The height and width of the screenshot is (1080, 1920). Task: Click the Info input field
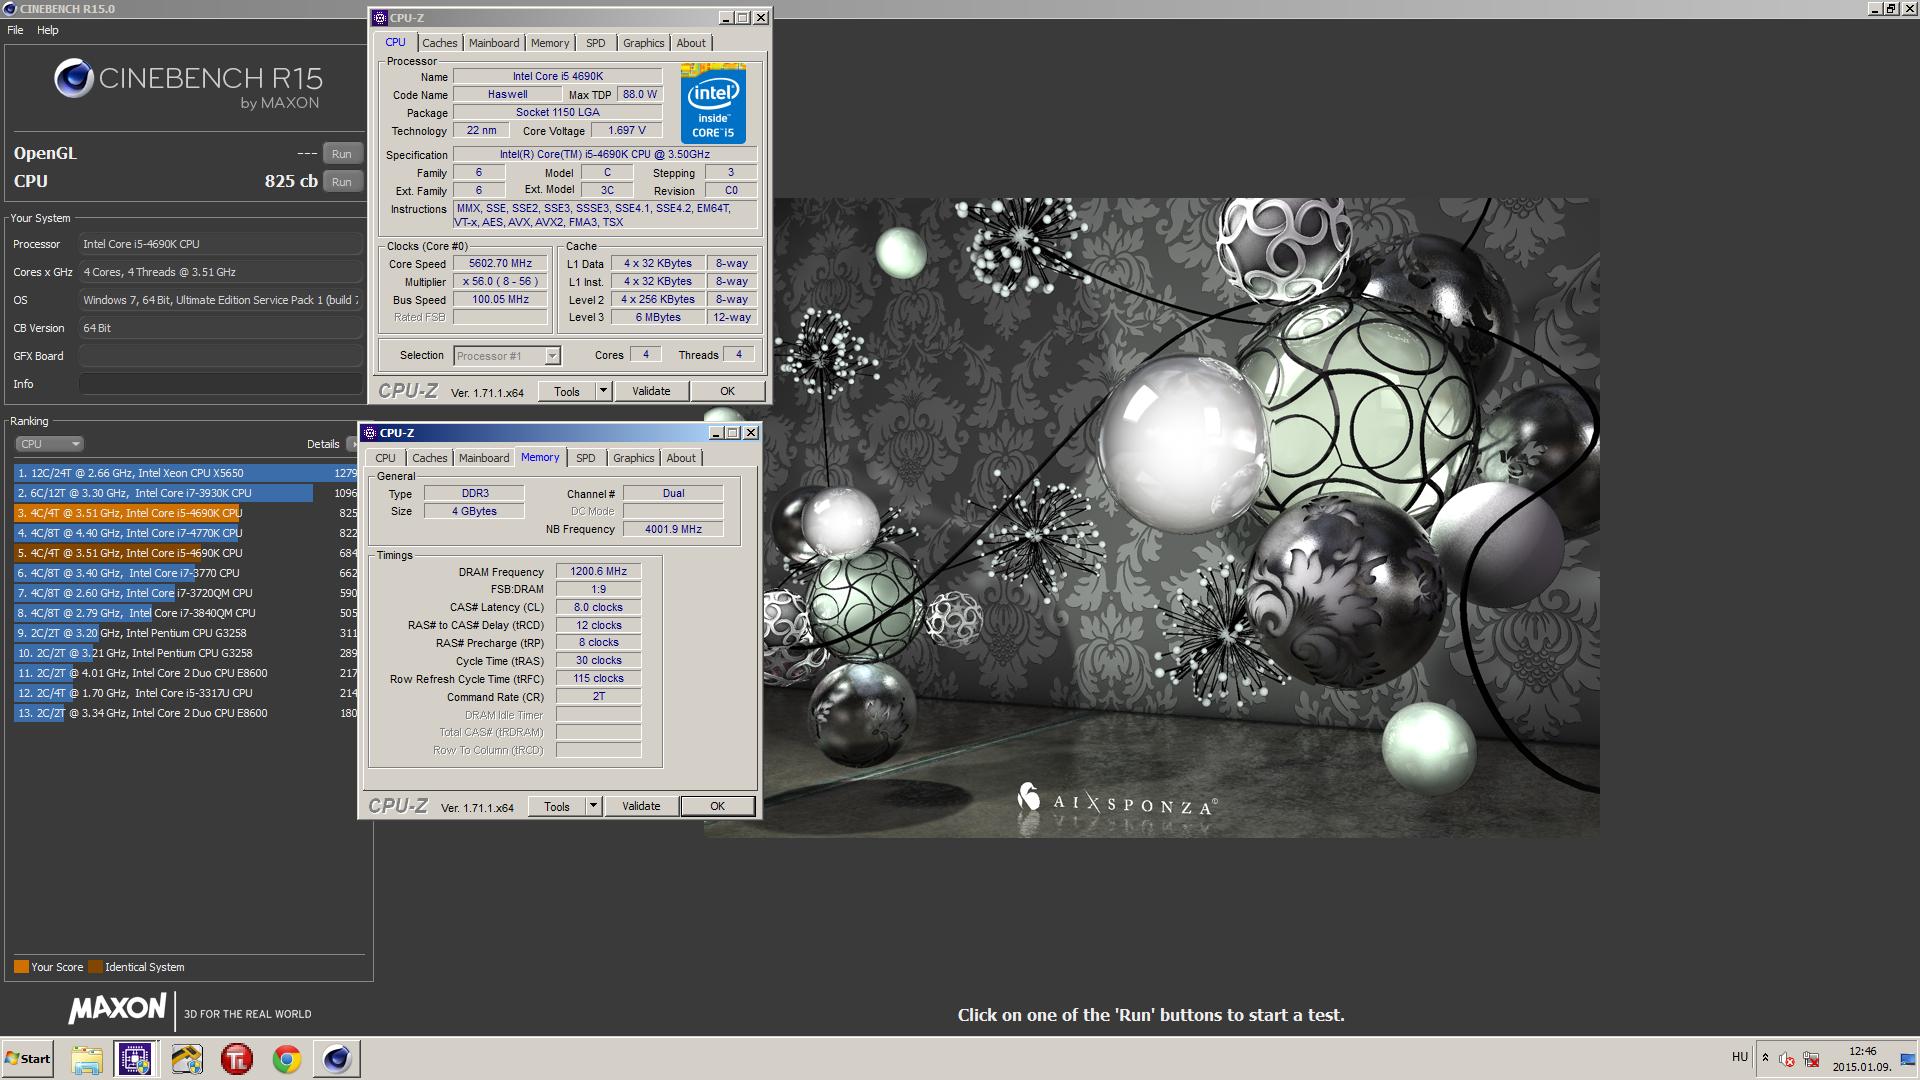pos(220,384)
